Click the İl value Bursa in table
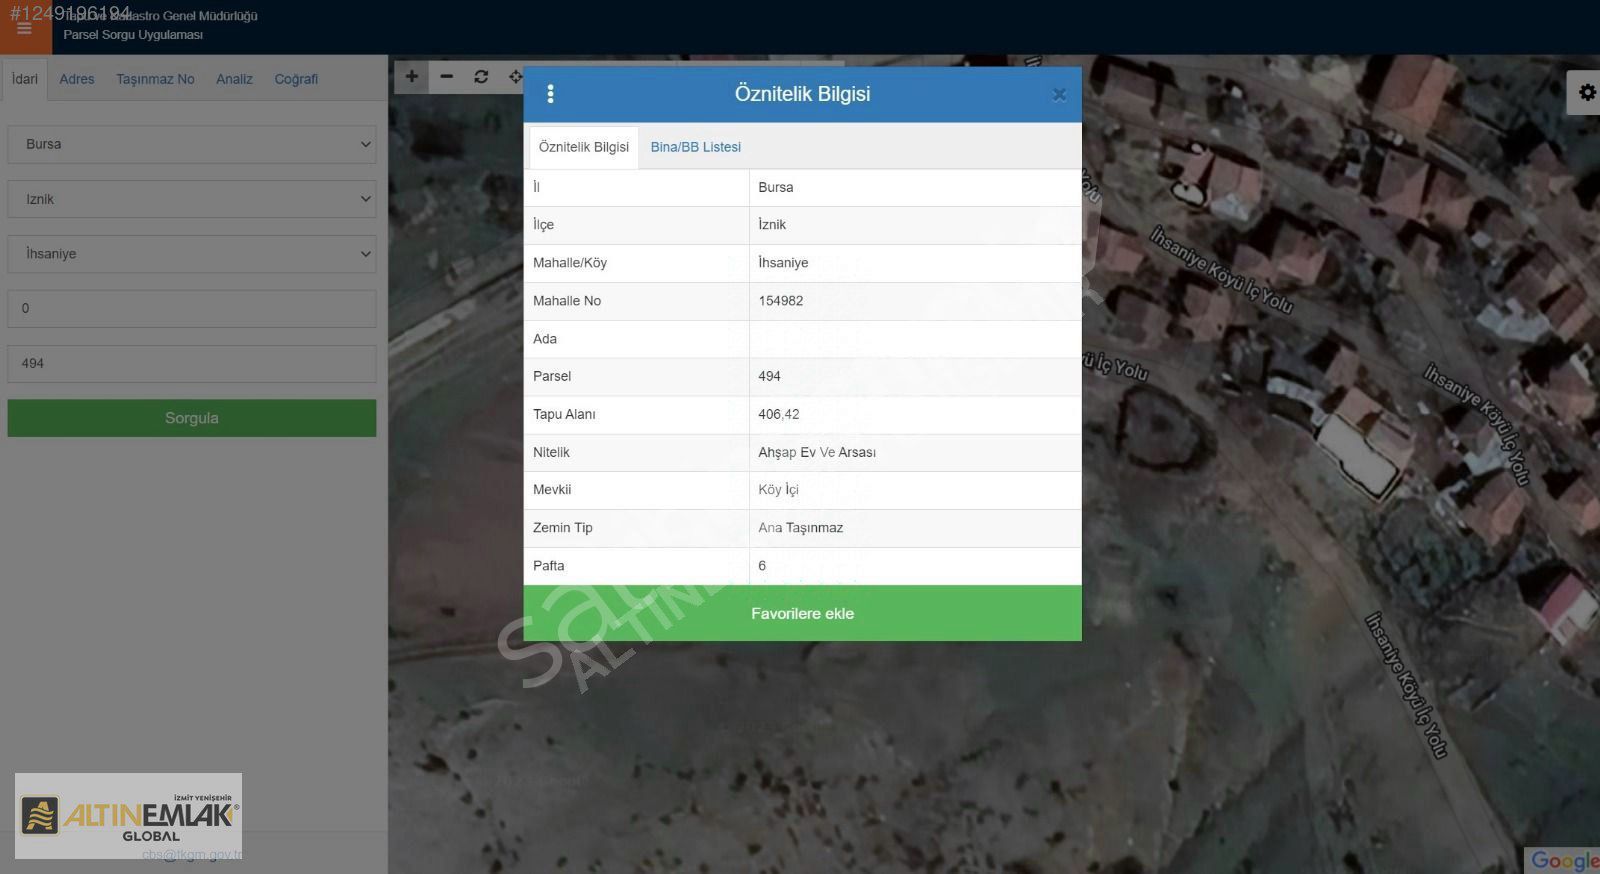1600x874 pixels. pyautogui.click(x=775, y=187)
